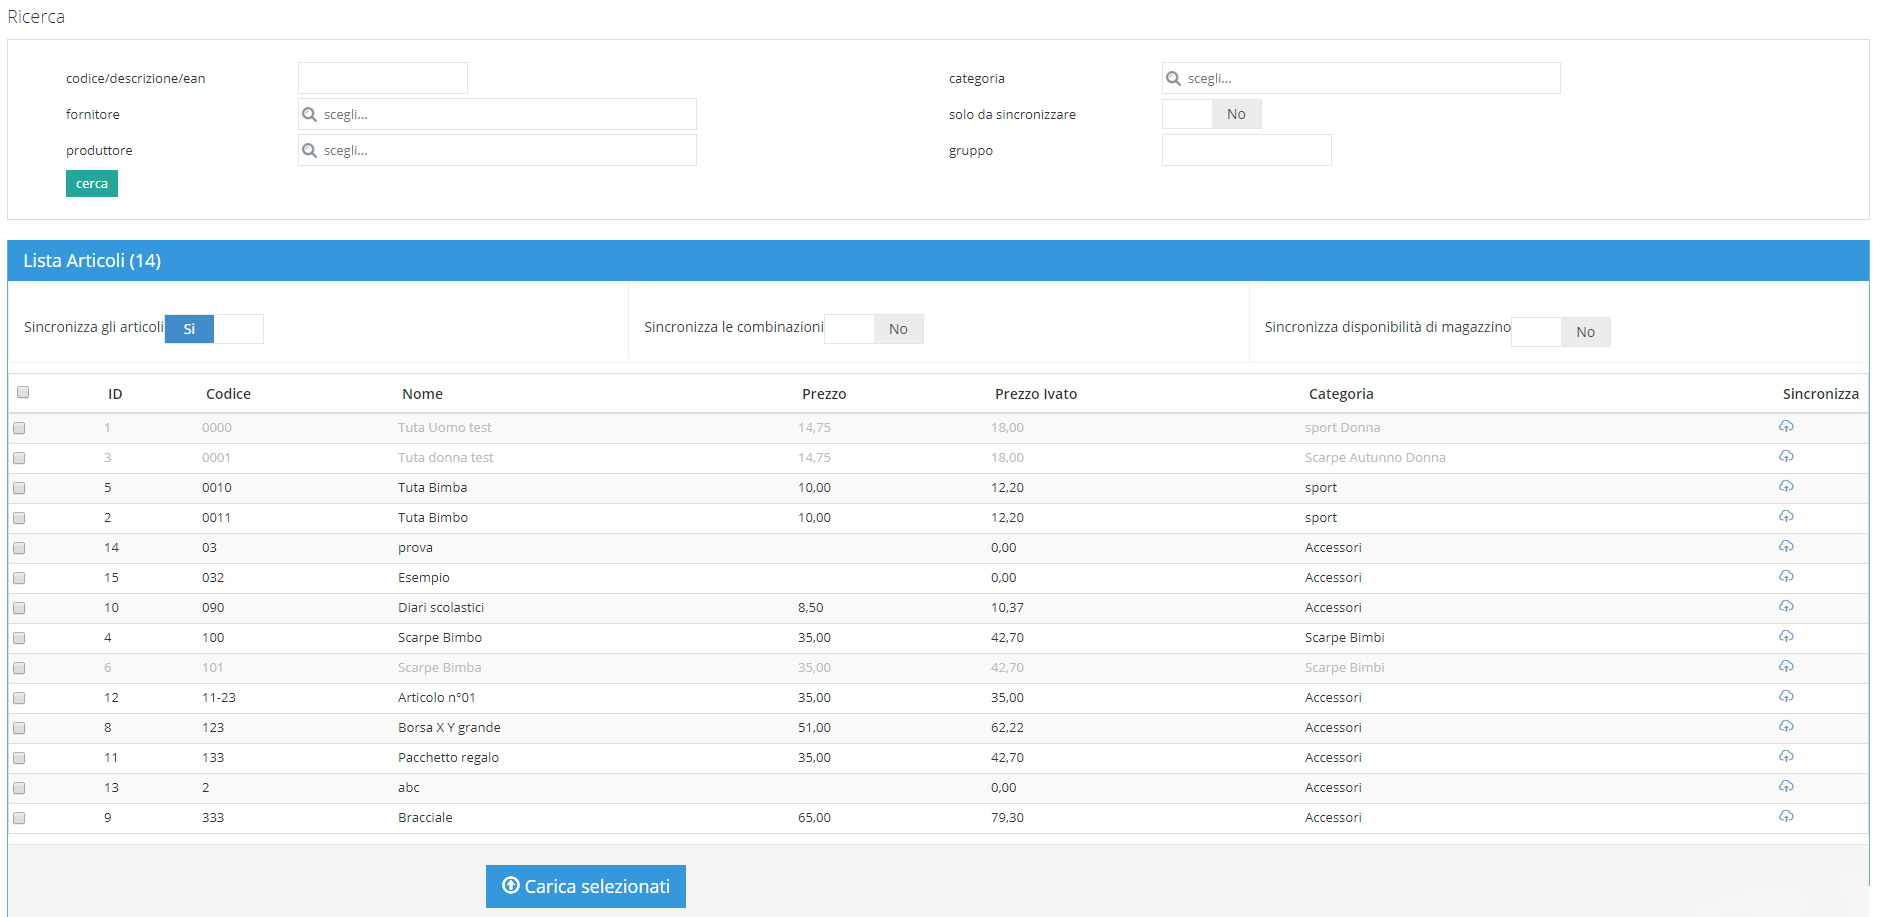Sync Articolo n°01 cloud icon
The height and width of the screenshot is (917, 1886).
pyautogui.click(x=1786, y=697)
